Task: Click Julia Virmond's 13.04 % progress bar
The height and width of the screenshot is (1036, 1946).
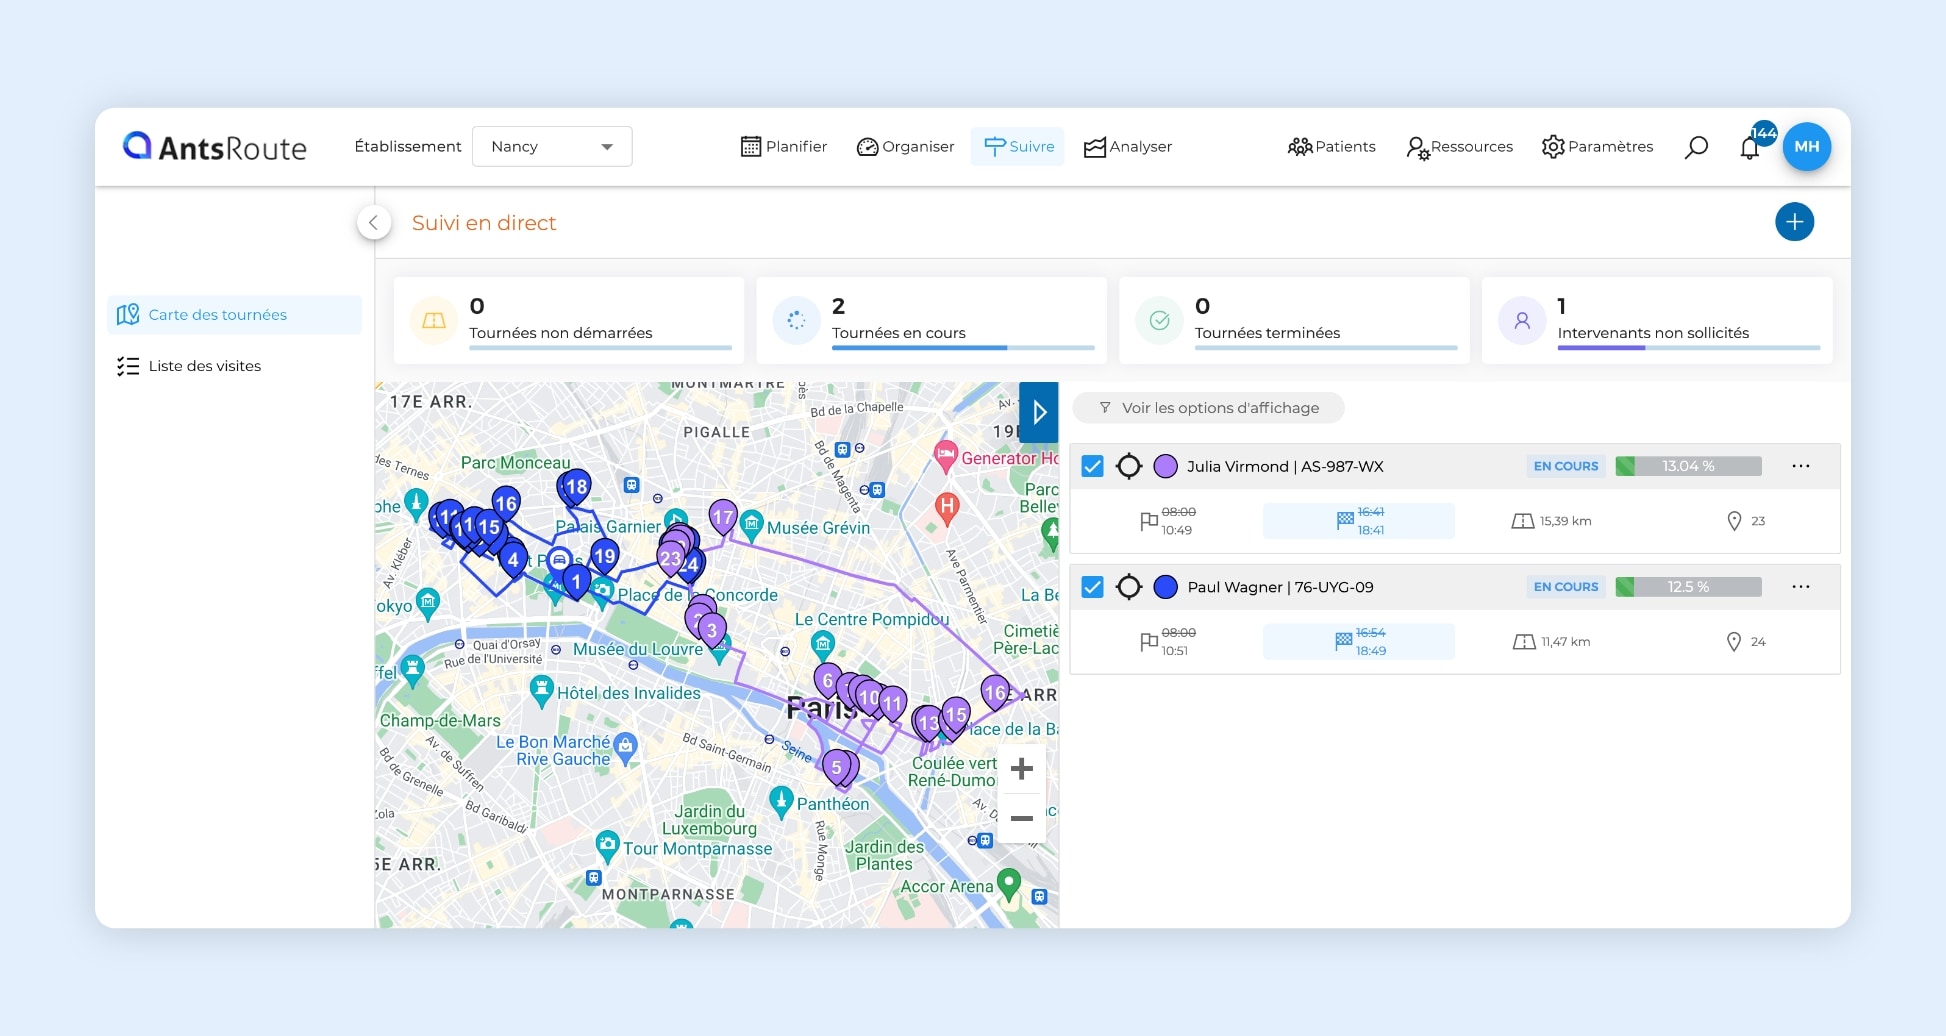Action: click(1688, 465)
